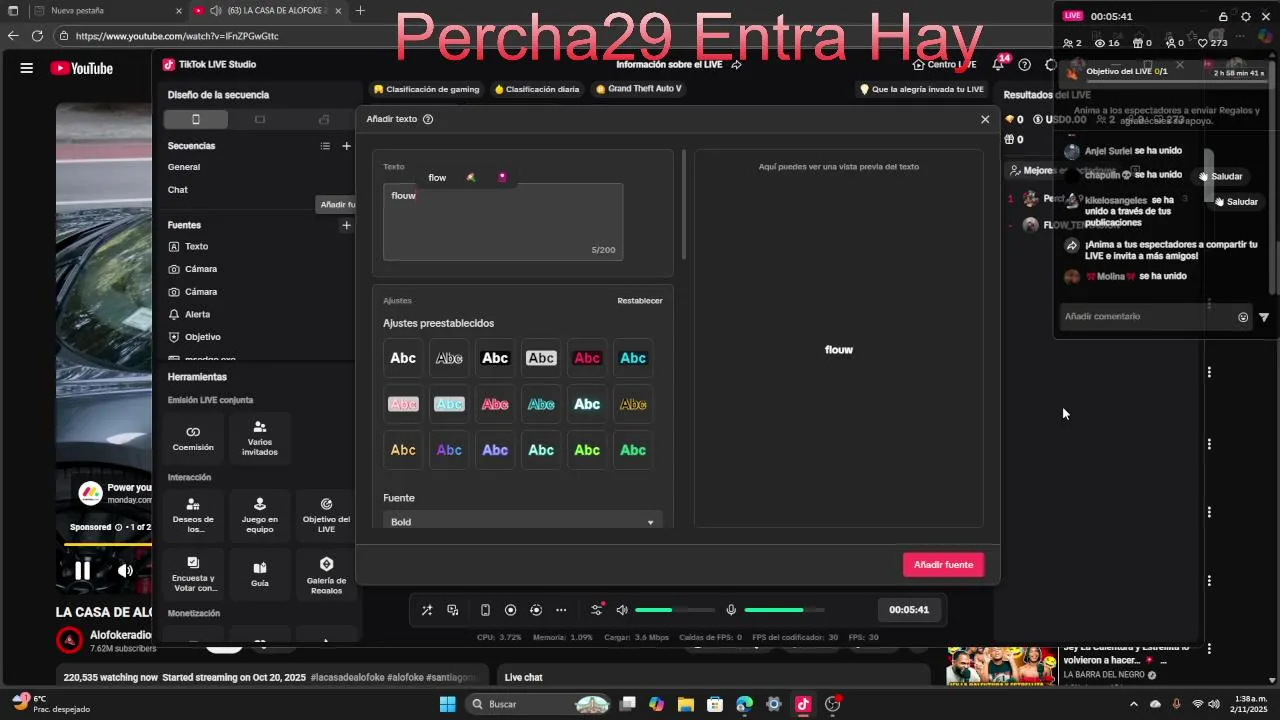Image resolution: width=1280 pixels, height=720 pixels.
Task: Open notifications bell with 14 badge
Action: pos(998,65)
